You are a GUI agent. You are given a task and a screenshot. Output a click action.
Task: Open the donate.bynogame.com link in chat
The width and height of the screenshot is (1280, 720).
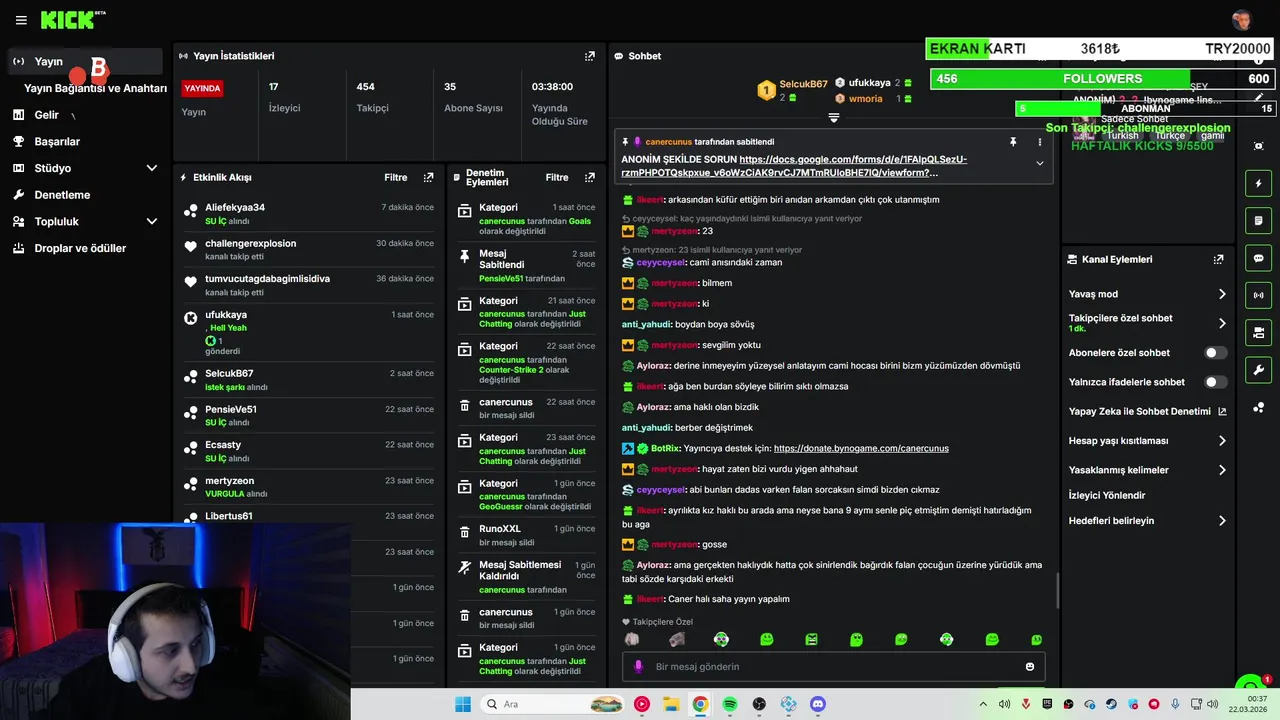861,449
